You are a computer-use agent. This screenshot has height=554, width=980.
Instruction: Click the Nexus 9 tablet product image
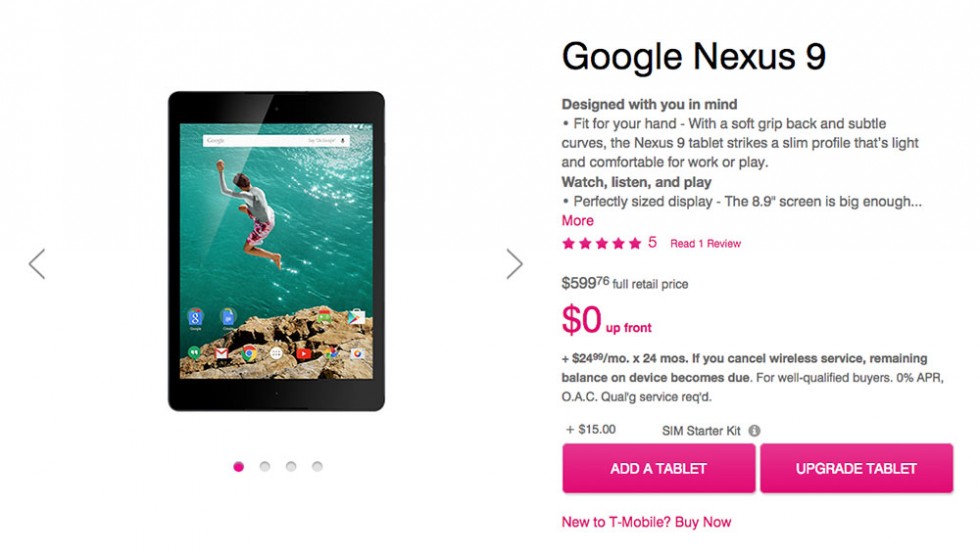coord(276,250)
